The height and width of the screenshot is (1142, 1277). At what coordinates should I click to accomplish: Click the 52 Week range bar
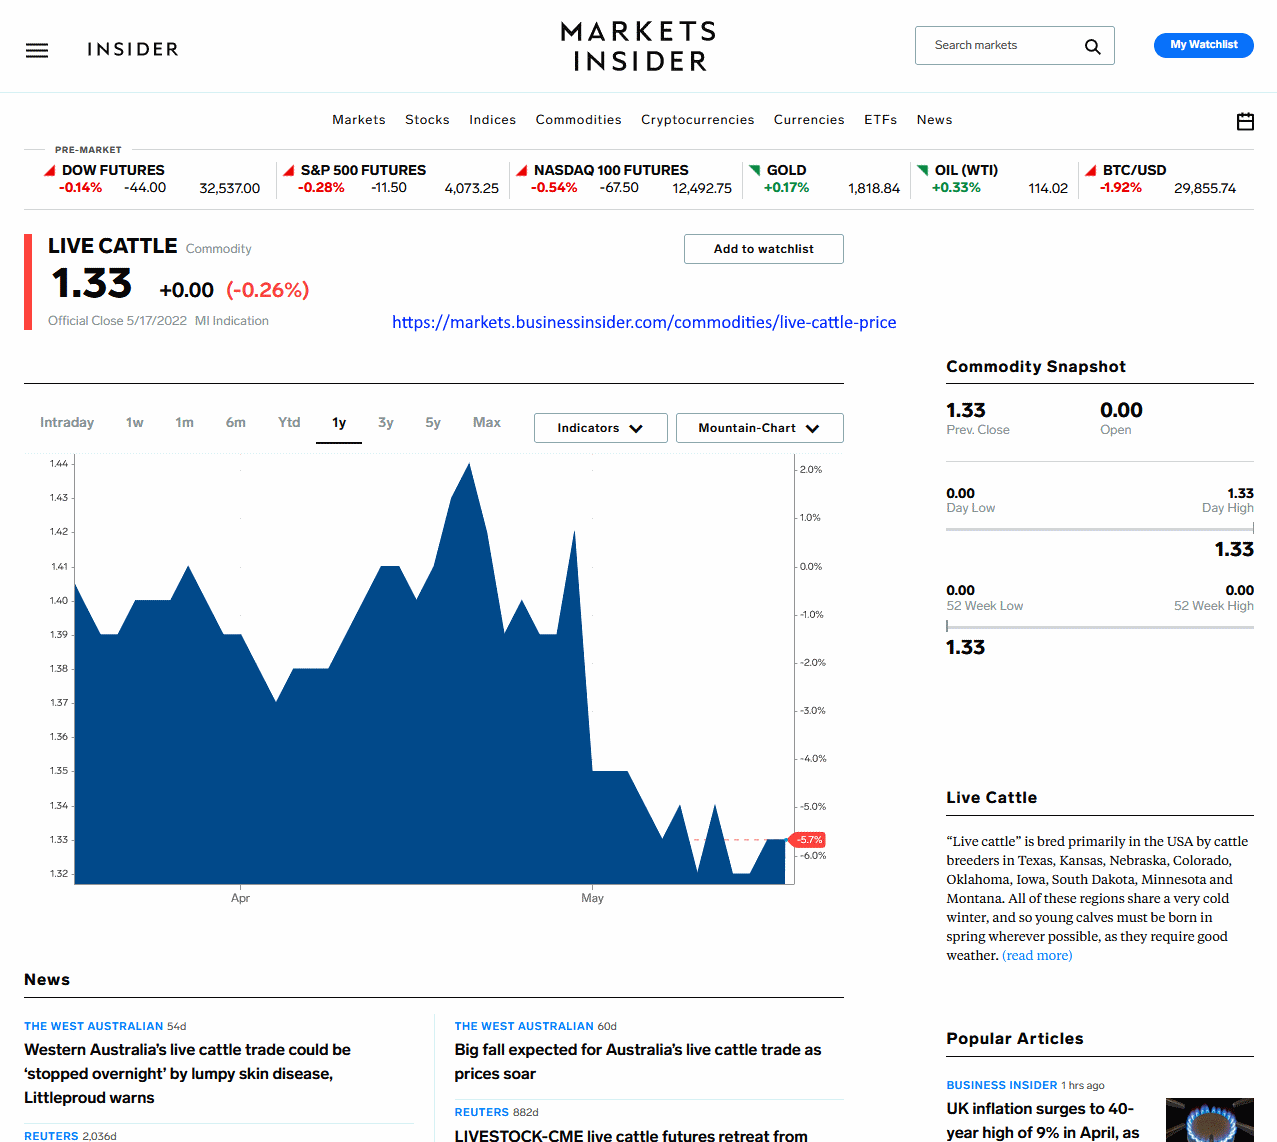(x=1099, y=627)
